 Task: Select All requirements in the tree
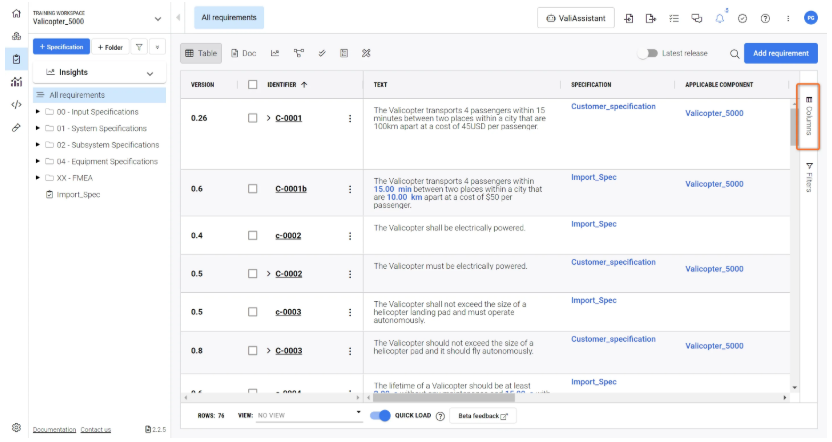(99, 95)
